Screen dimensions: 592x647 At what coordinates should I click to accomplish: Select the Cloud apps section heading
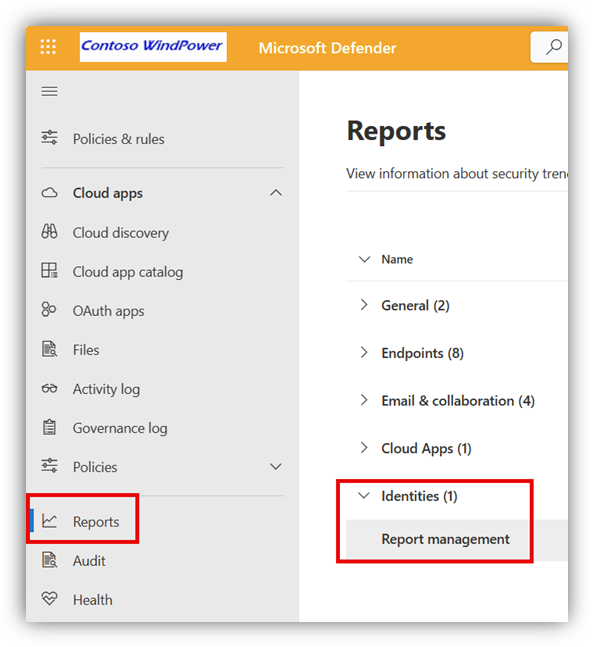point(108,193)
